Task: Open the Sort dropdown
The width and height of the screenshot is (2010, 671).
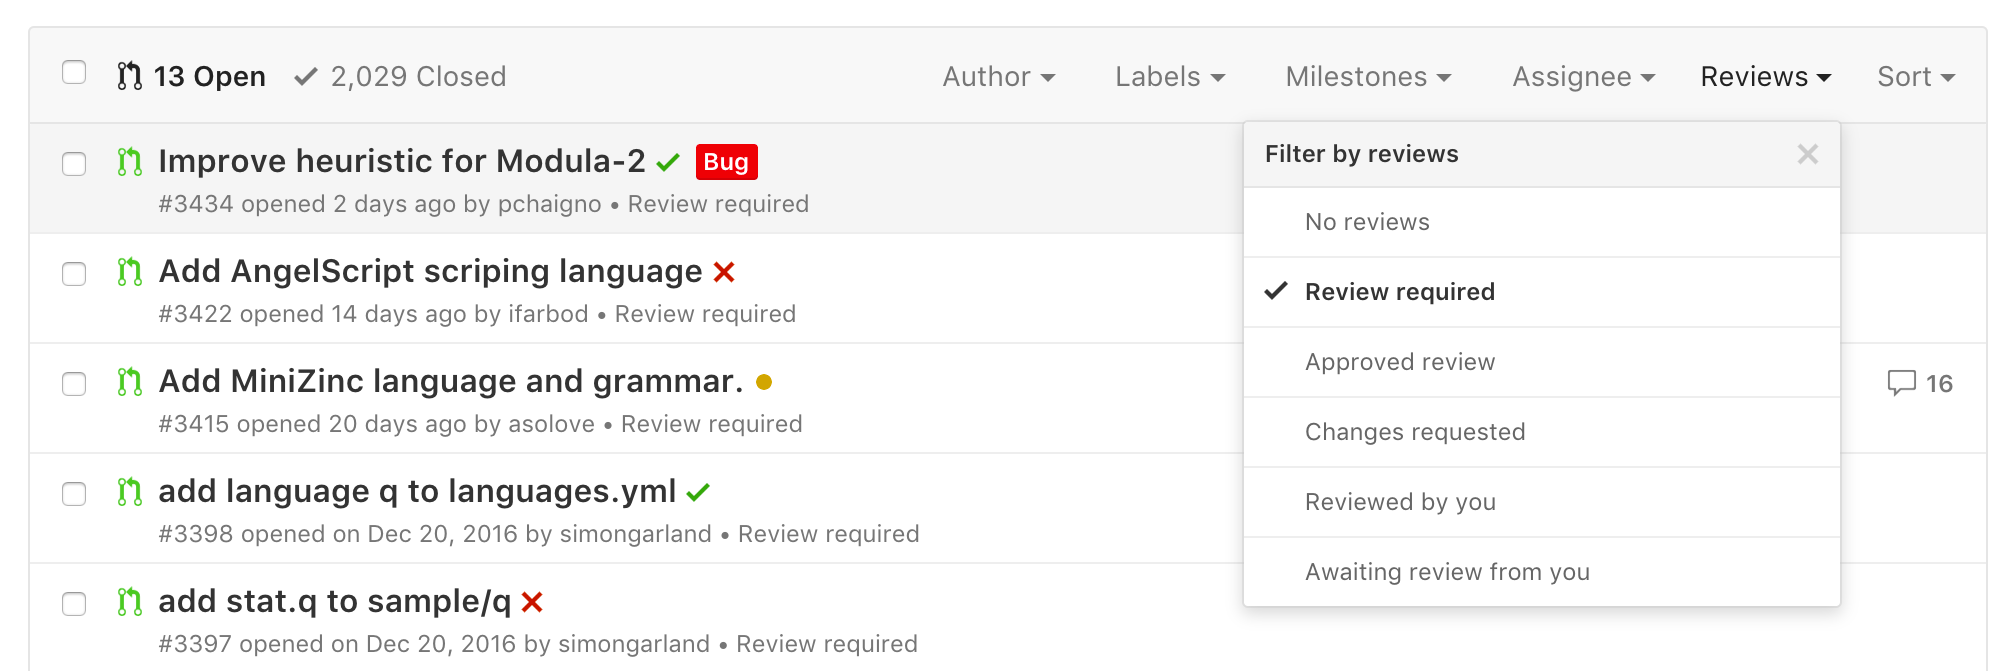Action: coord(1915,77)
